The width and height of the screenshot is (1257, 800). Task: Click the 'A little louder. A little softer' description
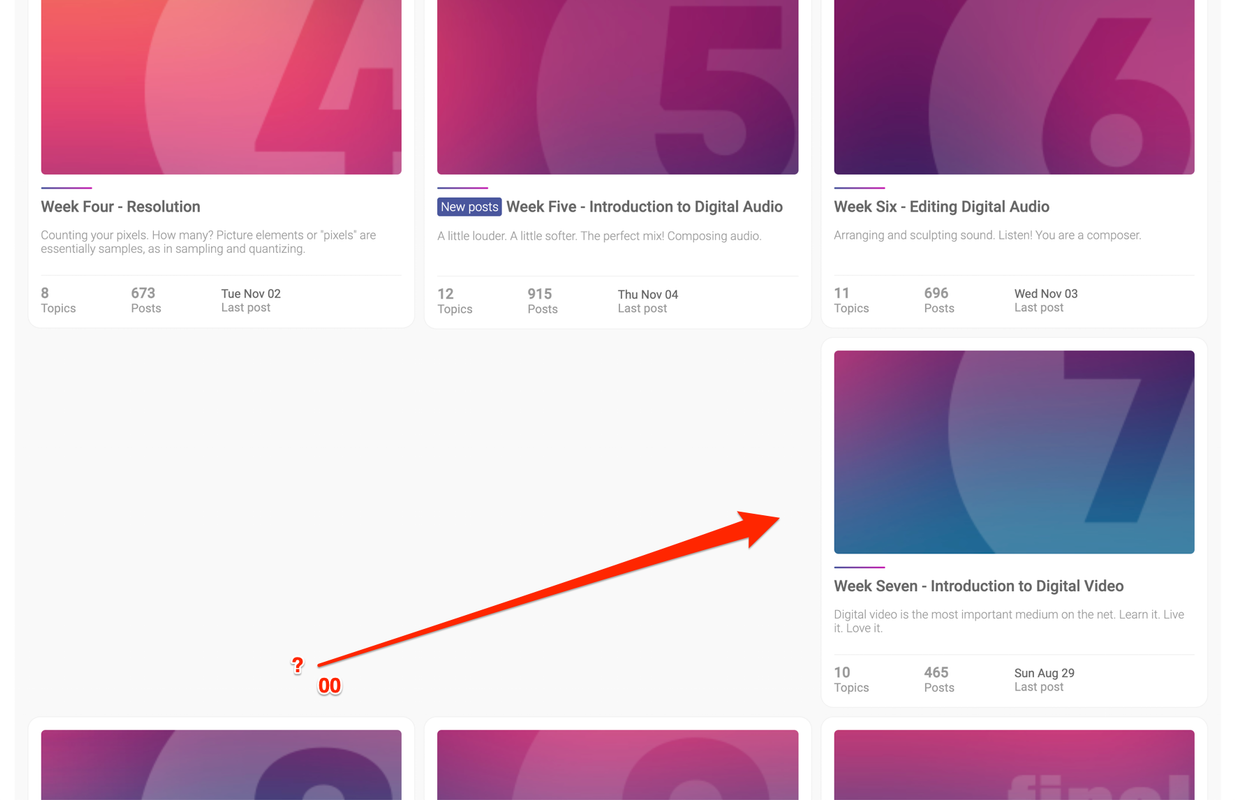click(x=599, y=236)
